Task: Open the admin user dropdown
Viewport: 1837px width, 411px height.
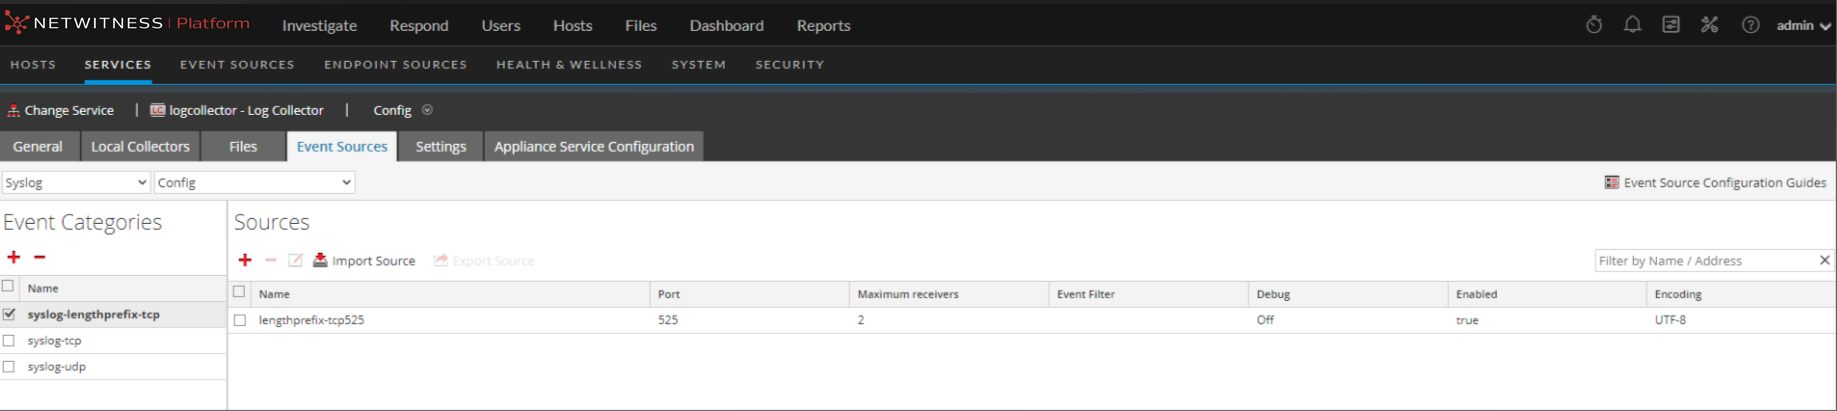Action: [x=1803, y=25]
